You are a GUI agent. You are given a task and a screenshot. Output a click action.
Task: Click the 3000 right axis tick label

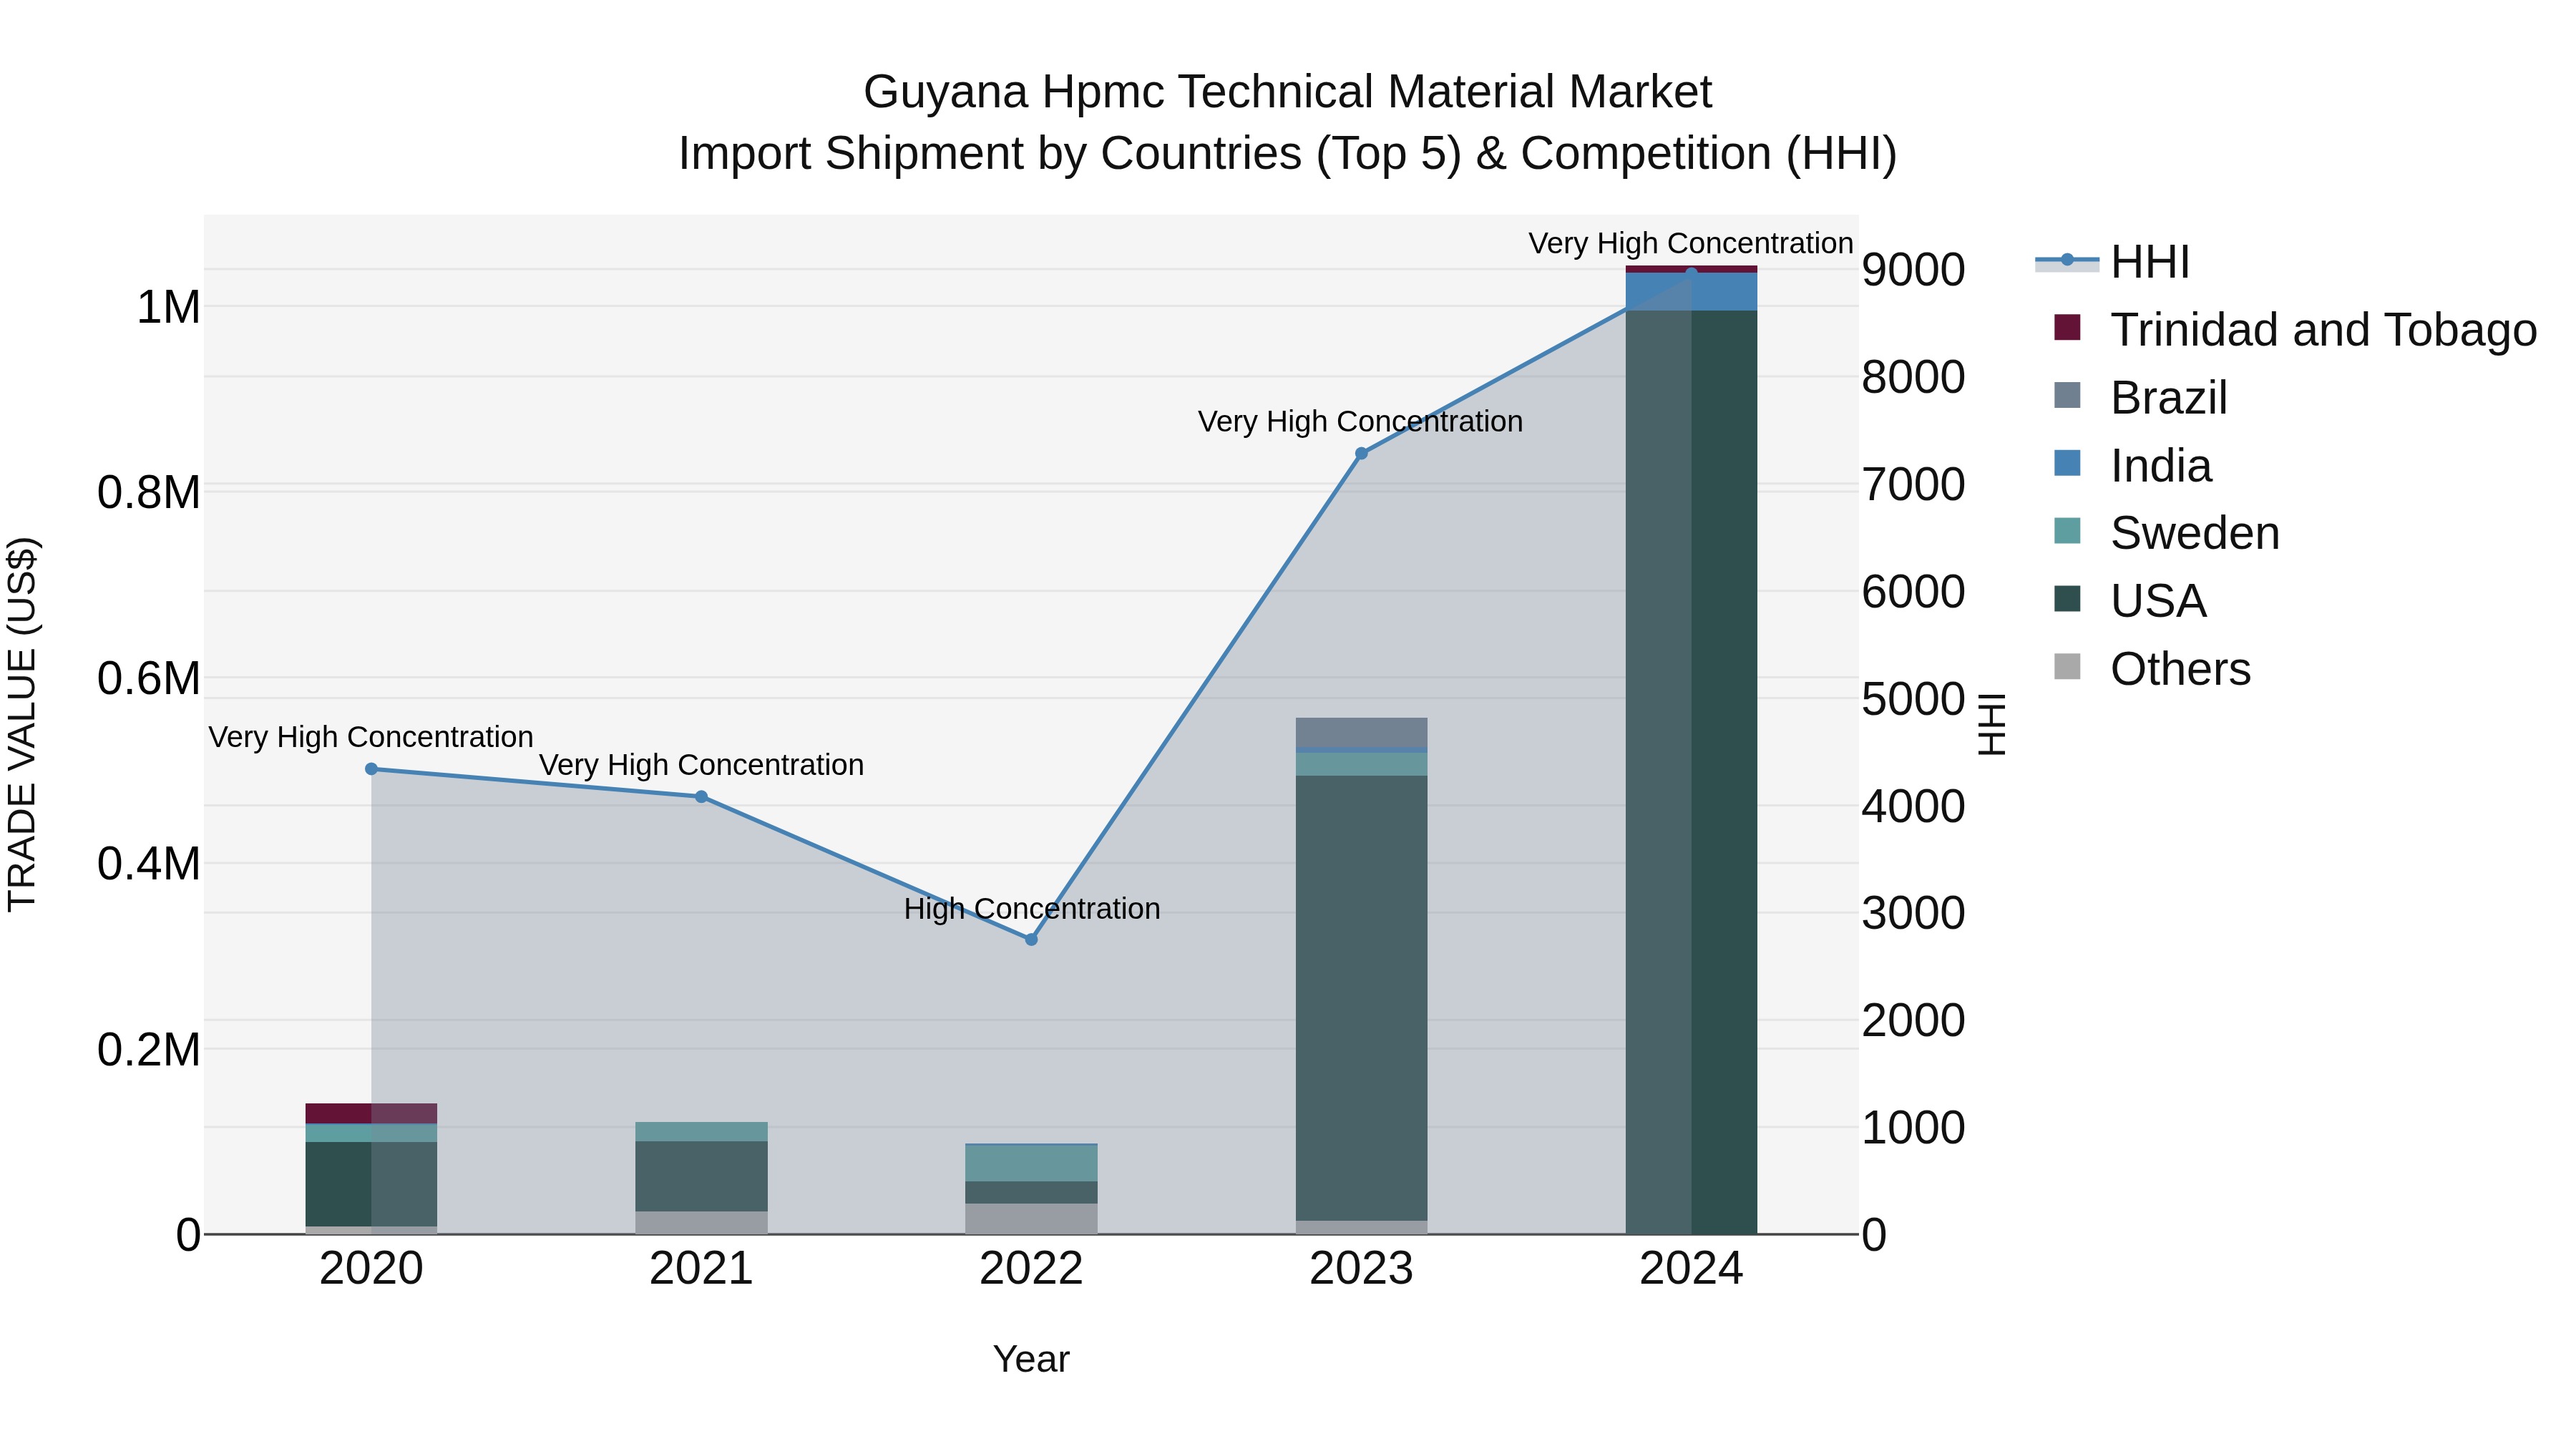pos(1913,913)
